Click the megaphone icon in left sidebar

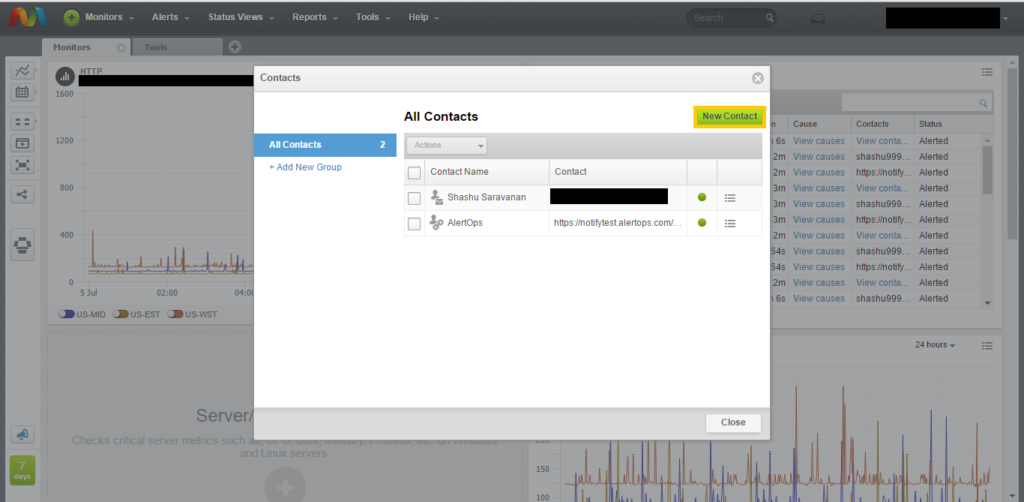coord(22,434)
